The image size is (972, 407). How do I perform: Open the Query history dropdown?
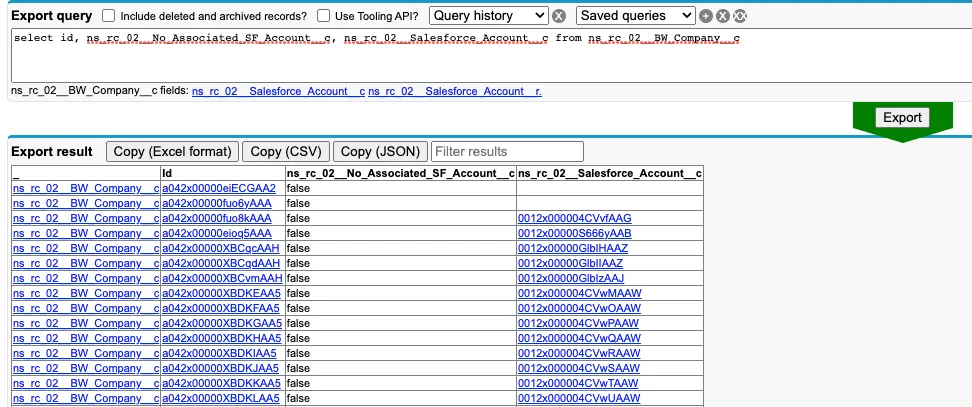point(488,15)
